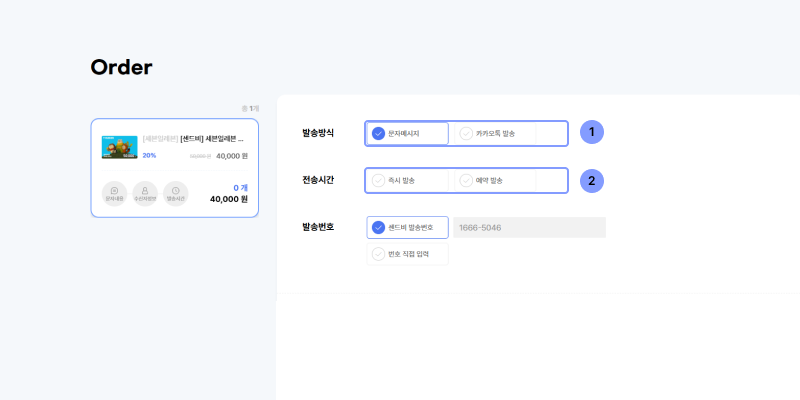The width and height of the screenshot is (800, 400).
Task: Open the gift card product thumbnail
Action: tap(119, 147)
